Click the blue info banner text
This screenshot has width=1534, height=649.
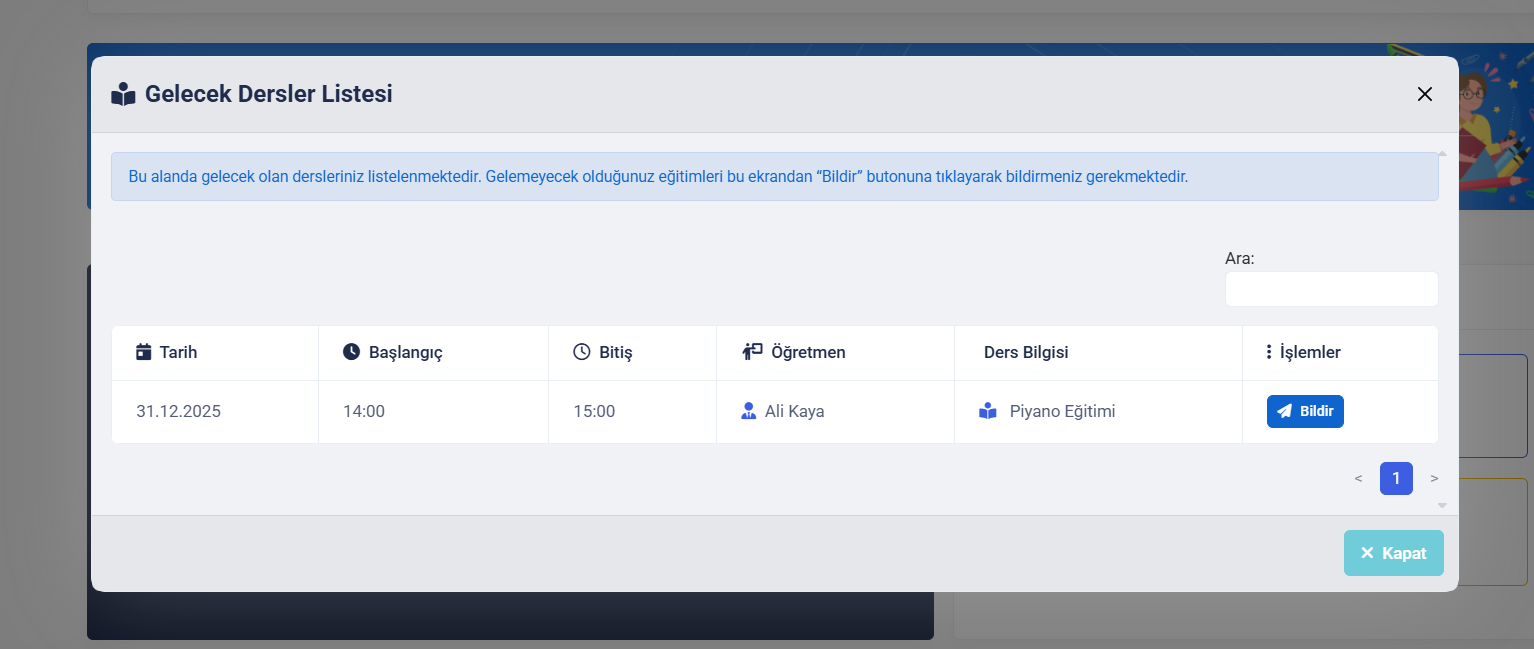(x=658, y=177)
